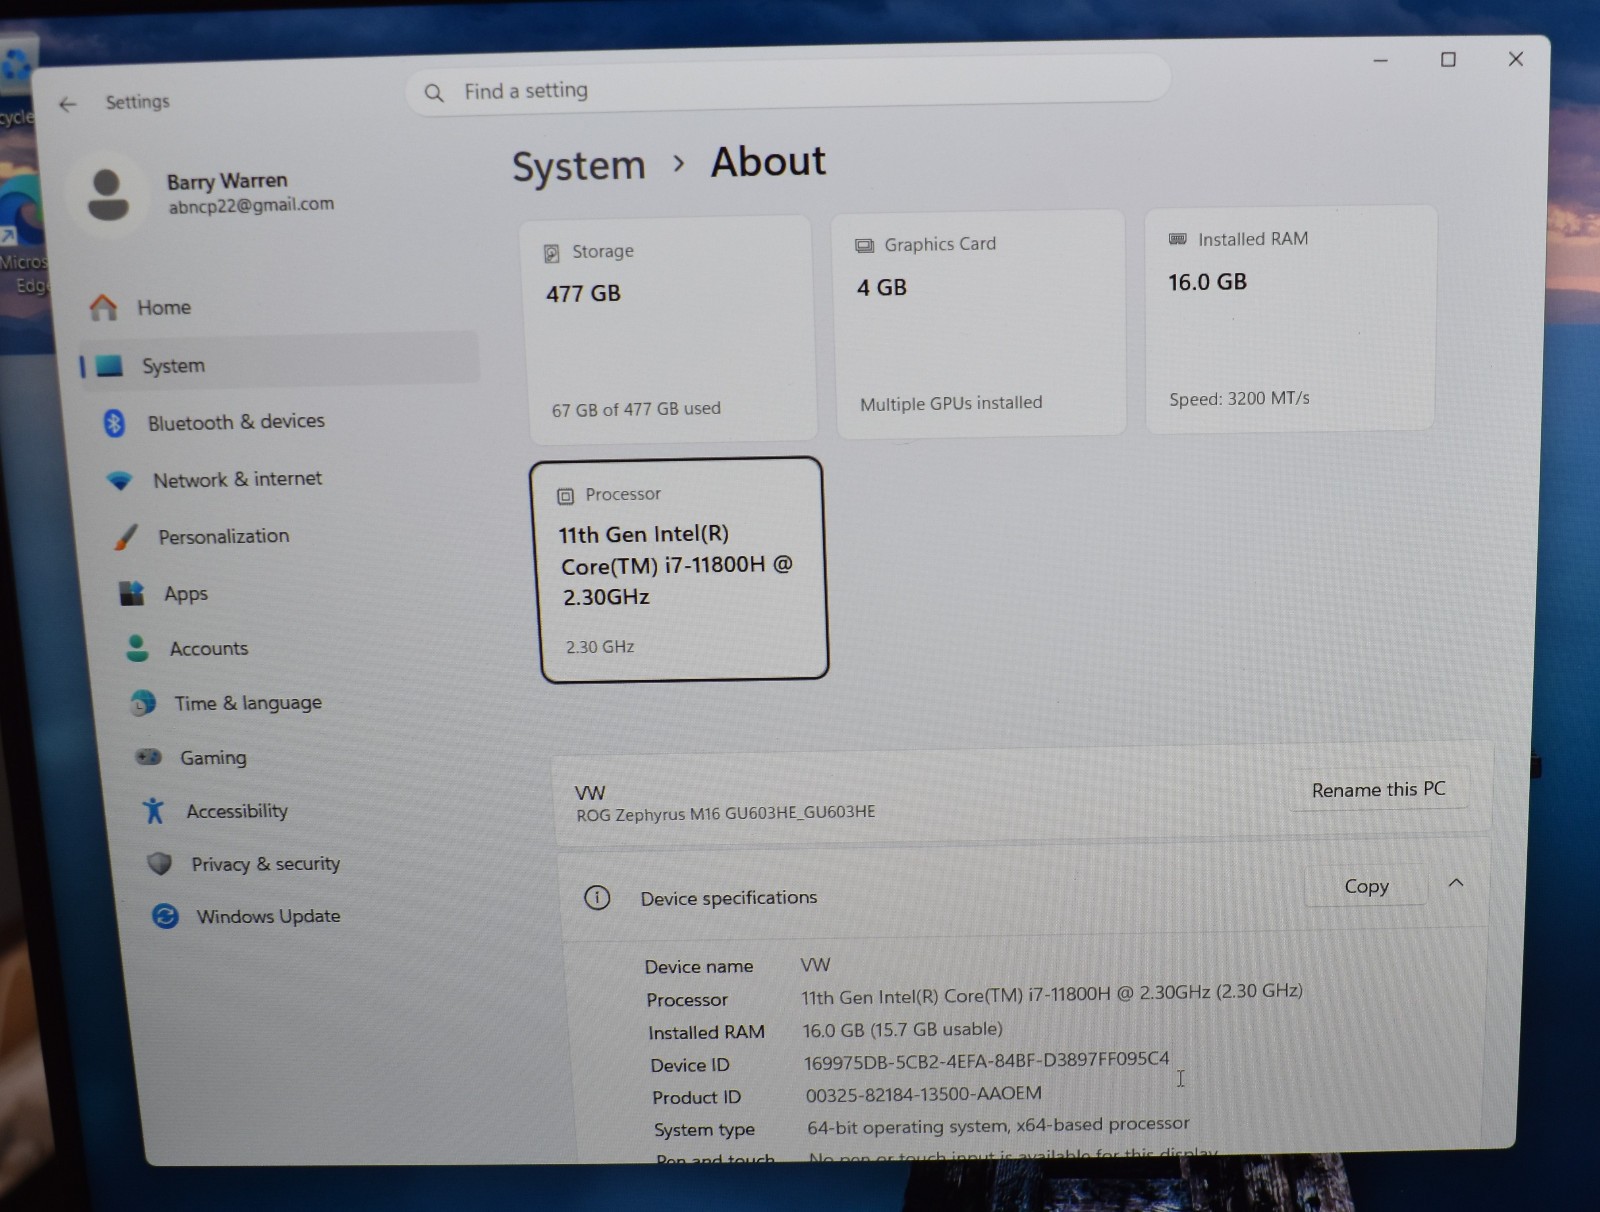Click the search magnifier icon
Screen dimensions: 1600x1212
point(434,93)
